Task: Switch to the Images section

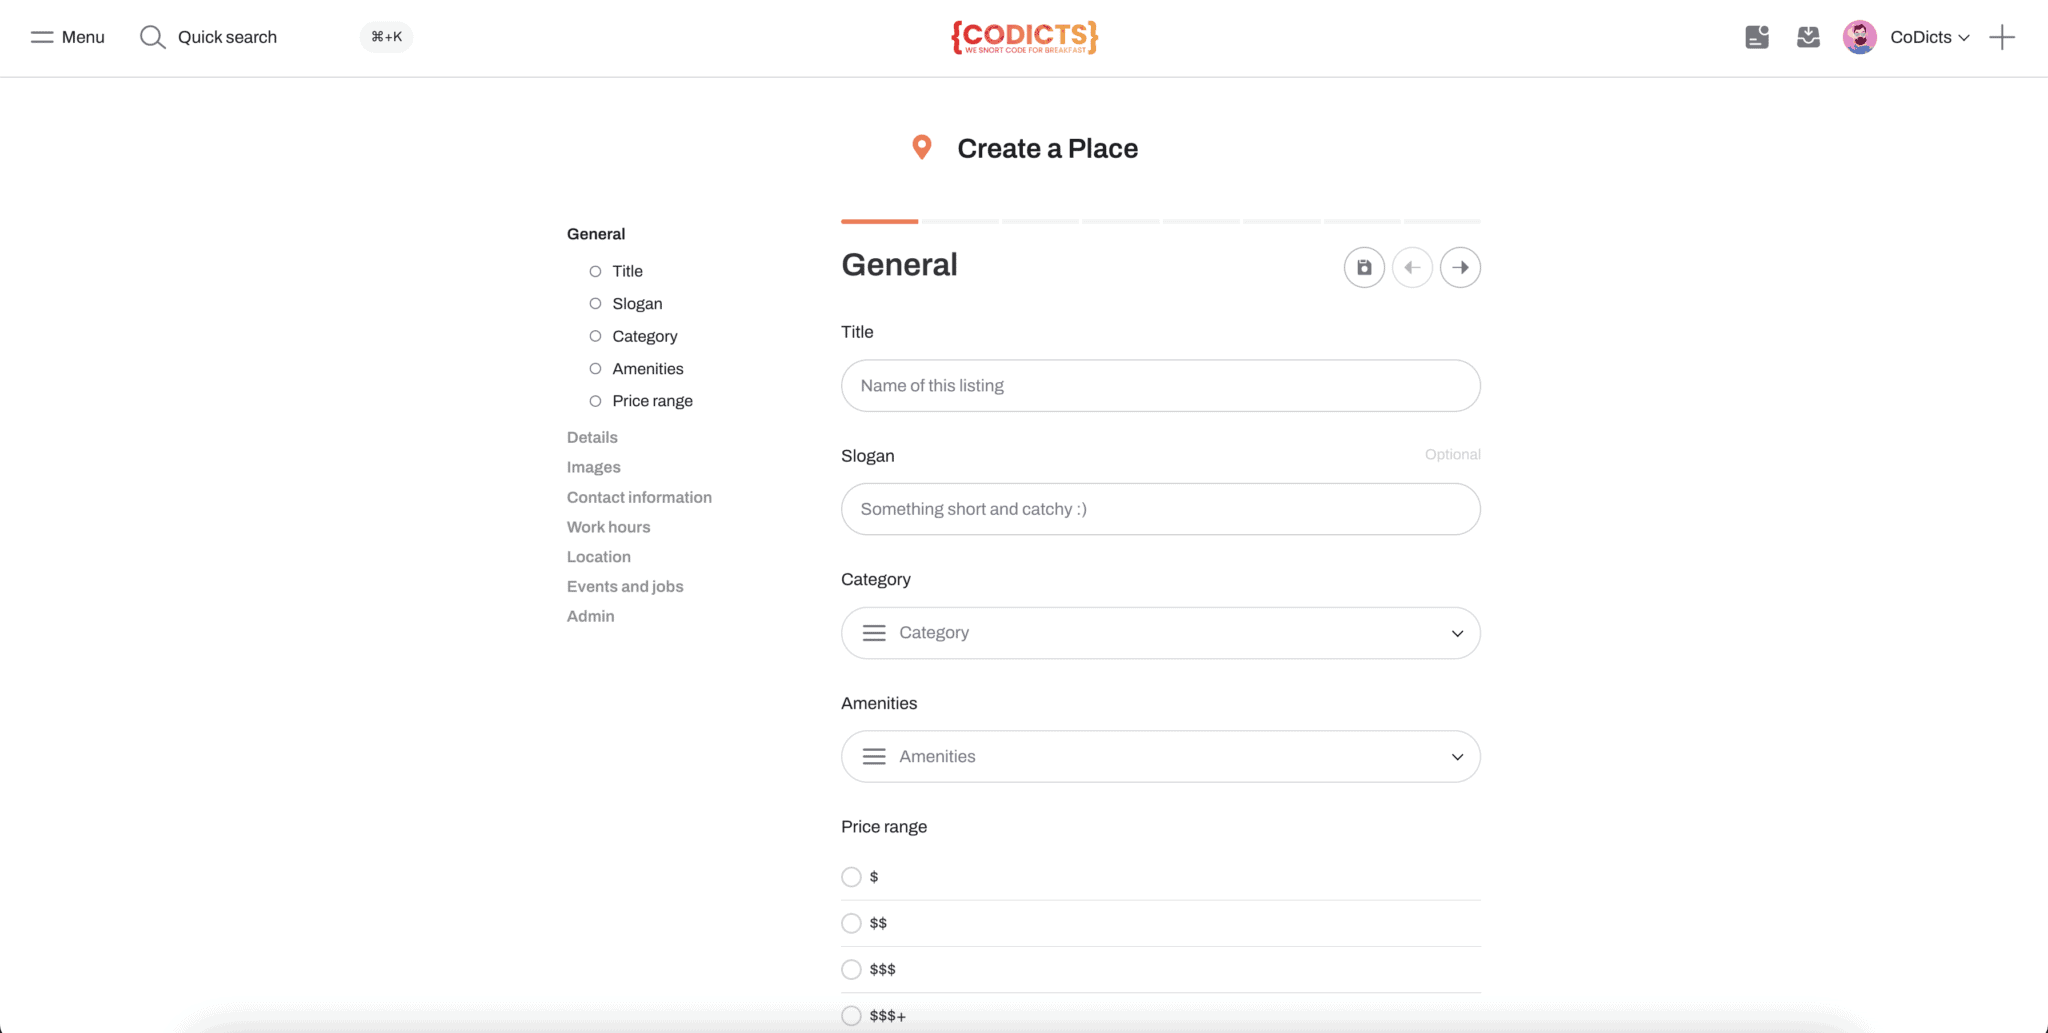Action: 593,466
